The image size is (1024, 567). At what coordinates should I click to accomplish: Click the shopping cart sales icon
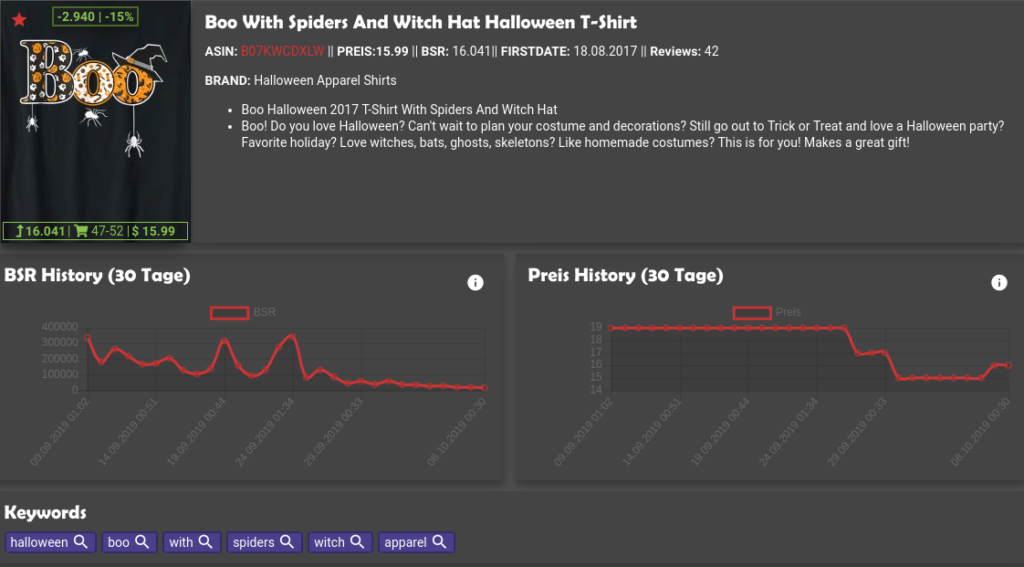tap(81, 231)
